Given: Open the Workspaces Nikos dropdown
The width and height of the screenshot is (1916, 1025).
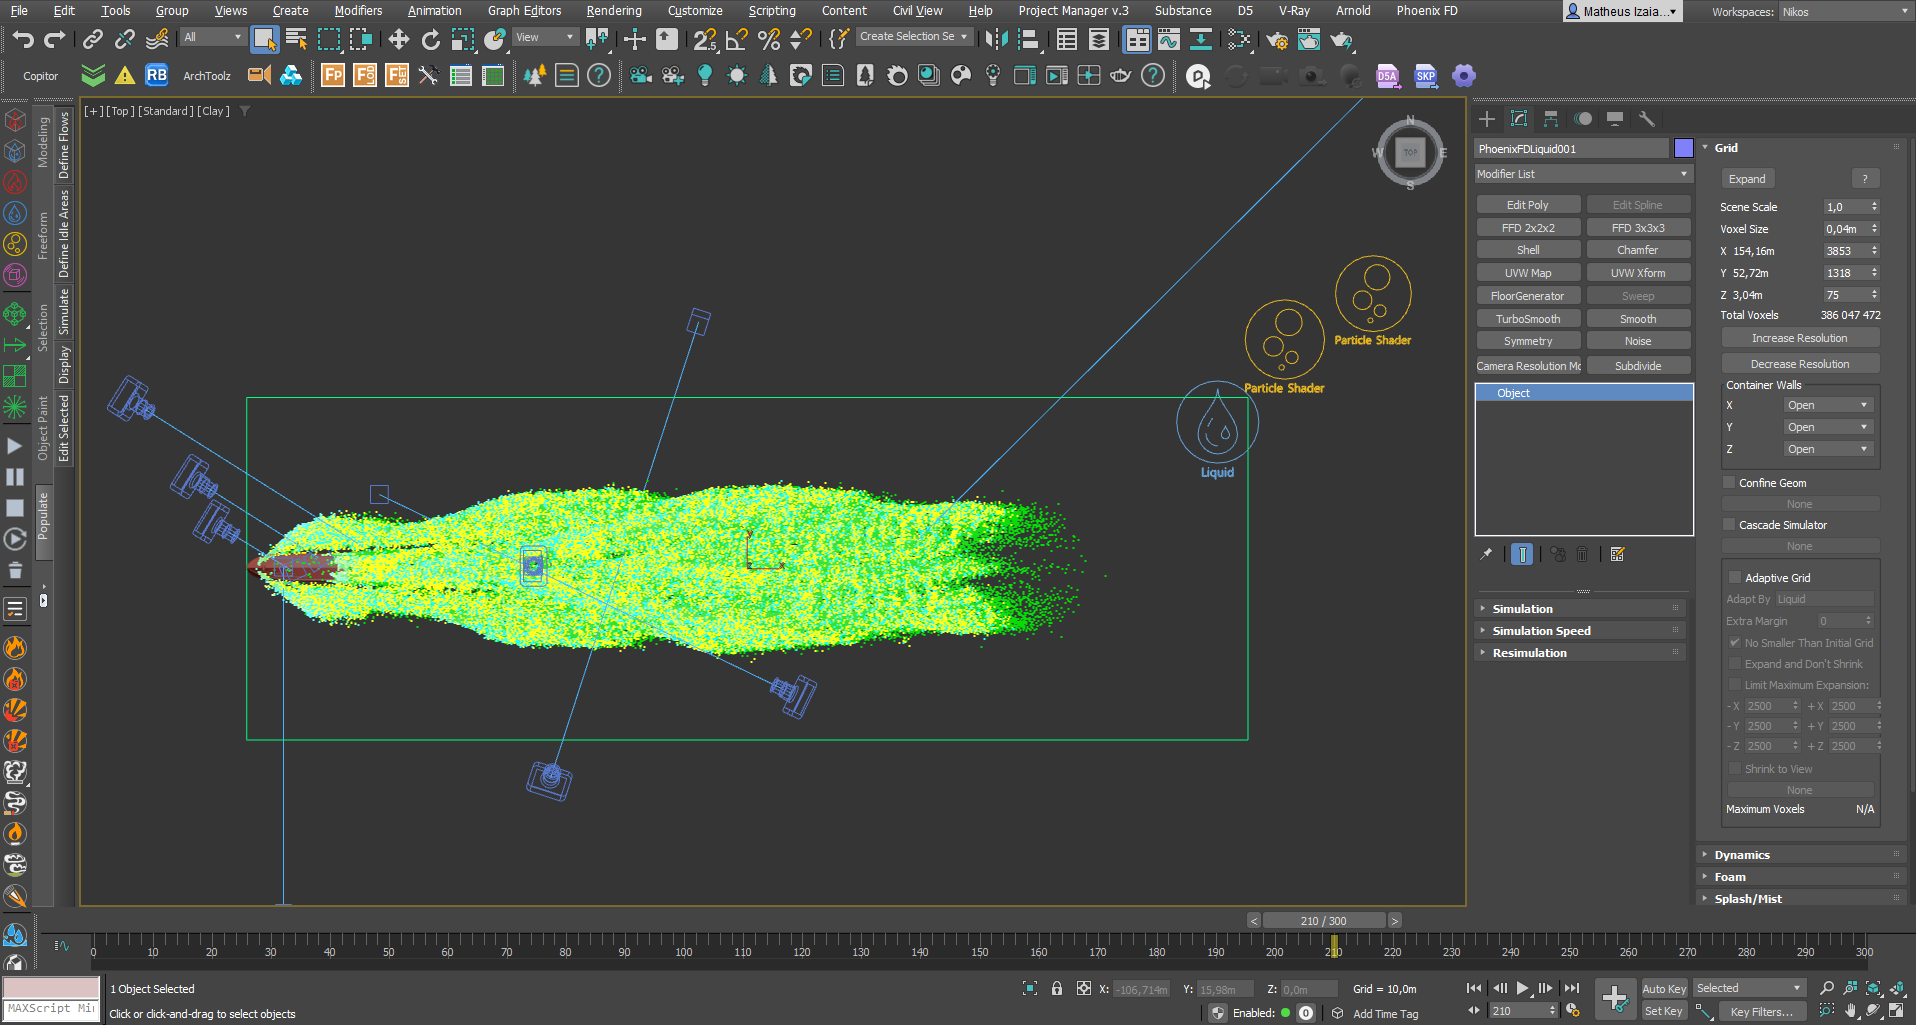Looking at the screenshot, I should pyautogui.click(x=1846, y=12).
